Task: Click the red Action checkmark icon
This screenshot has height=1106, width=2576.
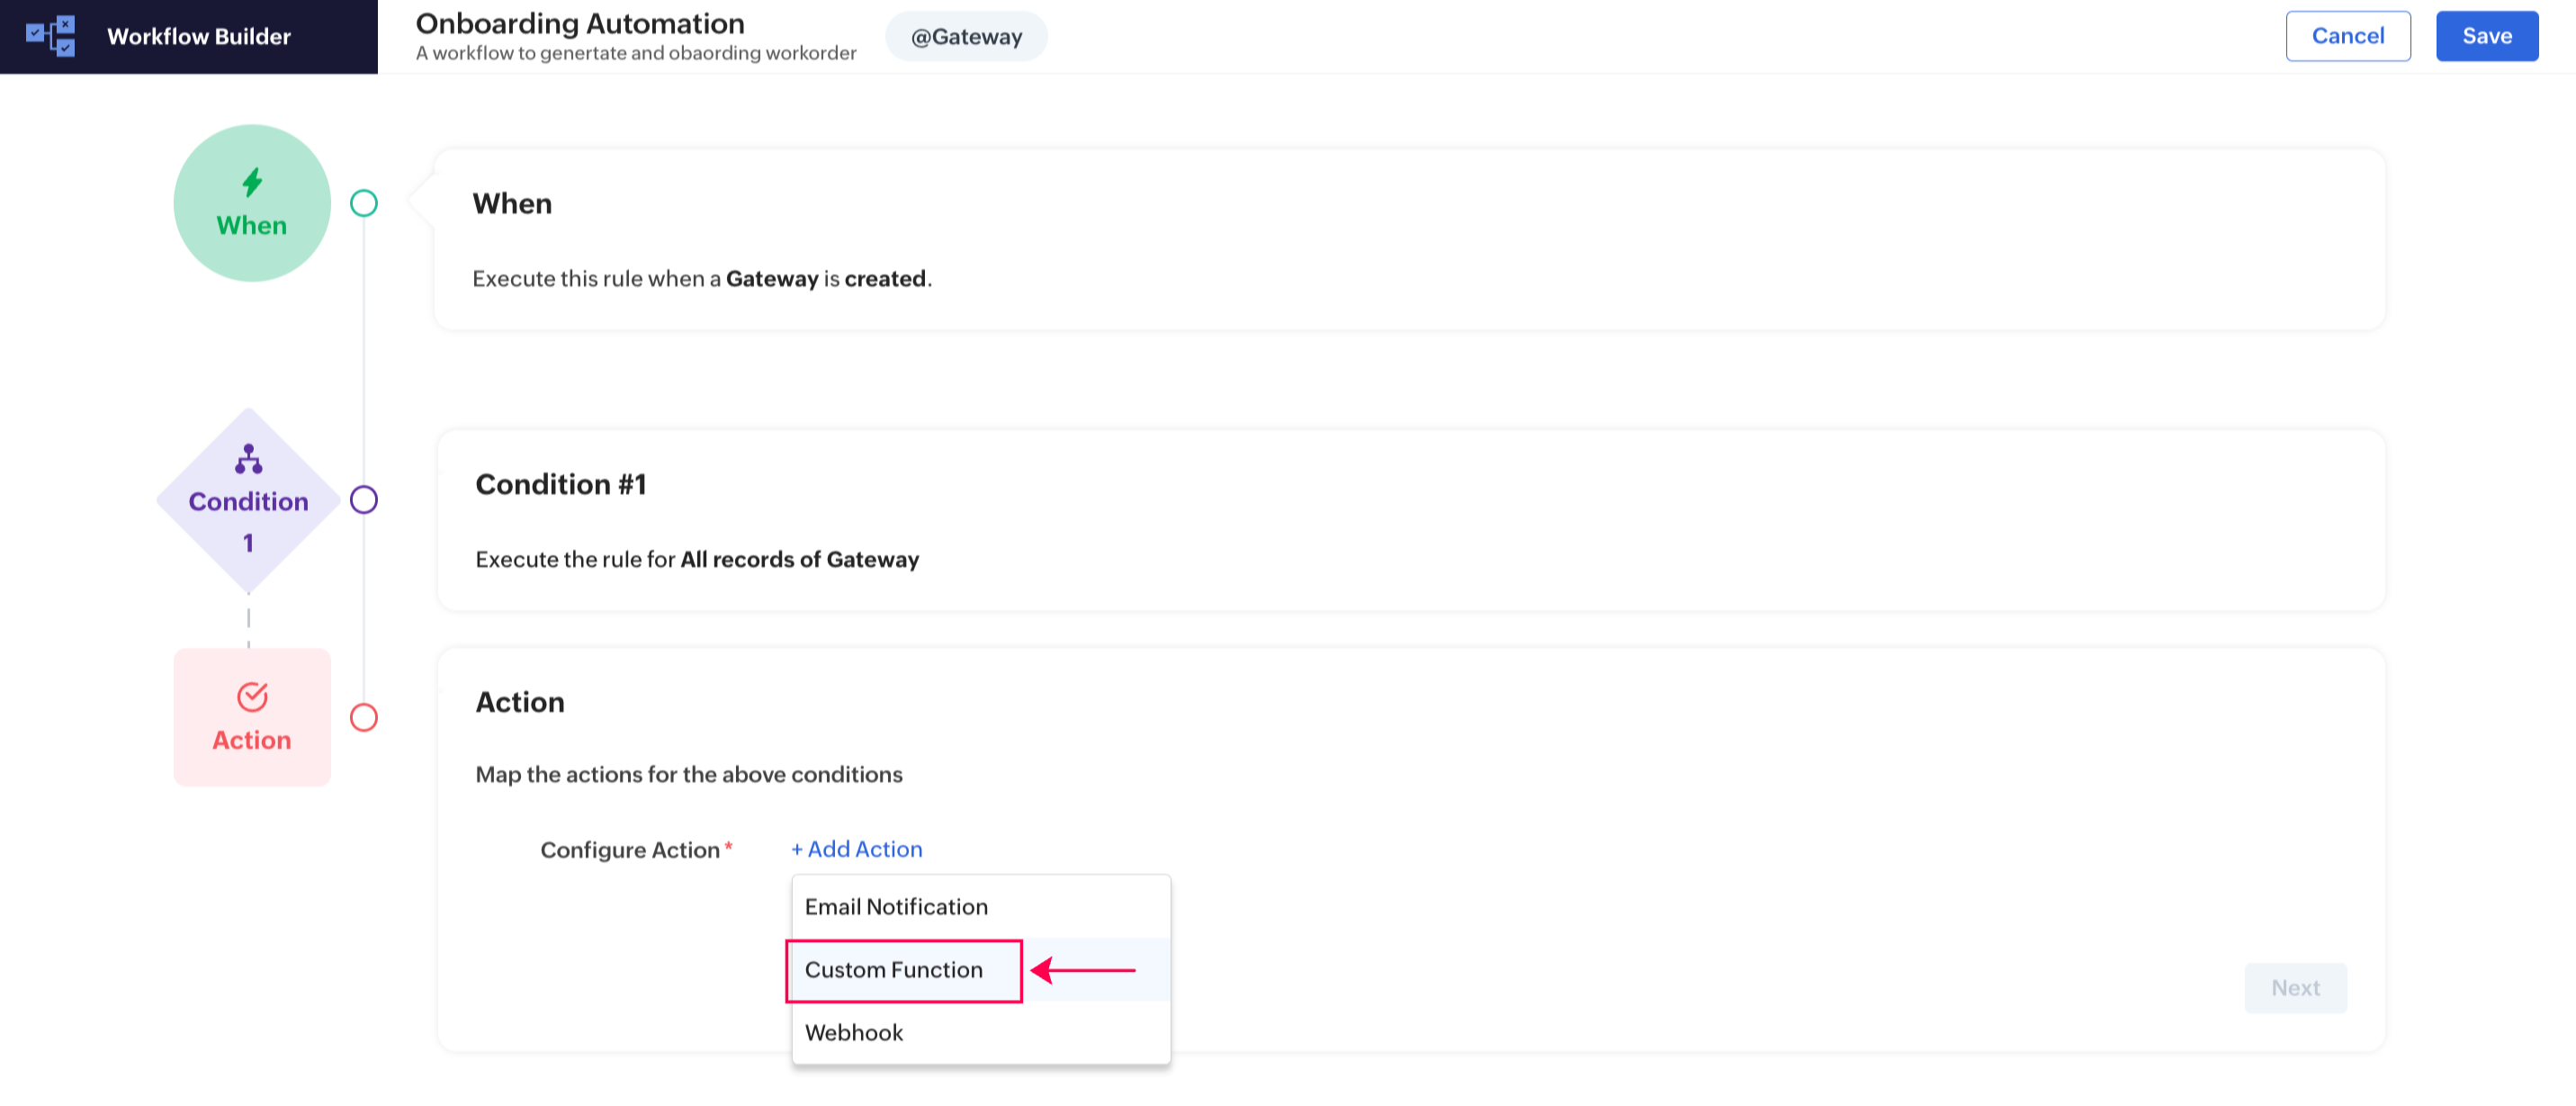Action: [252, 696]
